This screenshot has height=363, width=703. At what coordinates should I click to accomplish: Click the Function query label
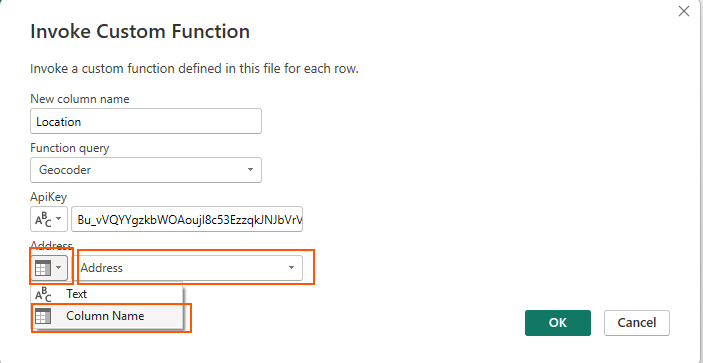tap(69, 148)
